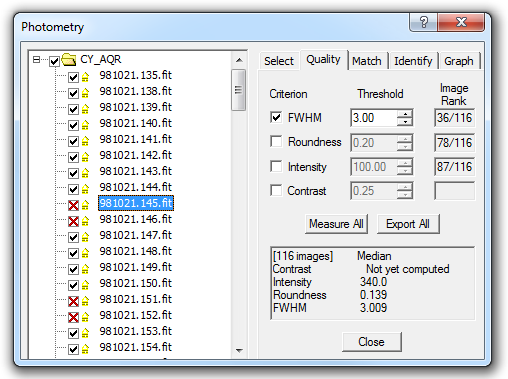Click the image icon beside 981021.150.fit

85,285
